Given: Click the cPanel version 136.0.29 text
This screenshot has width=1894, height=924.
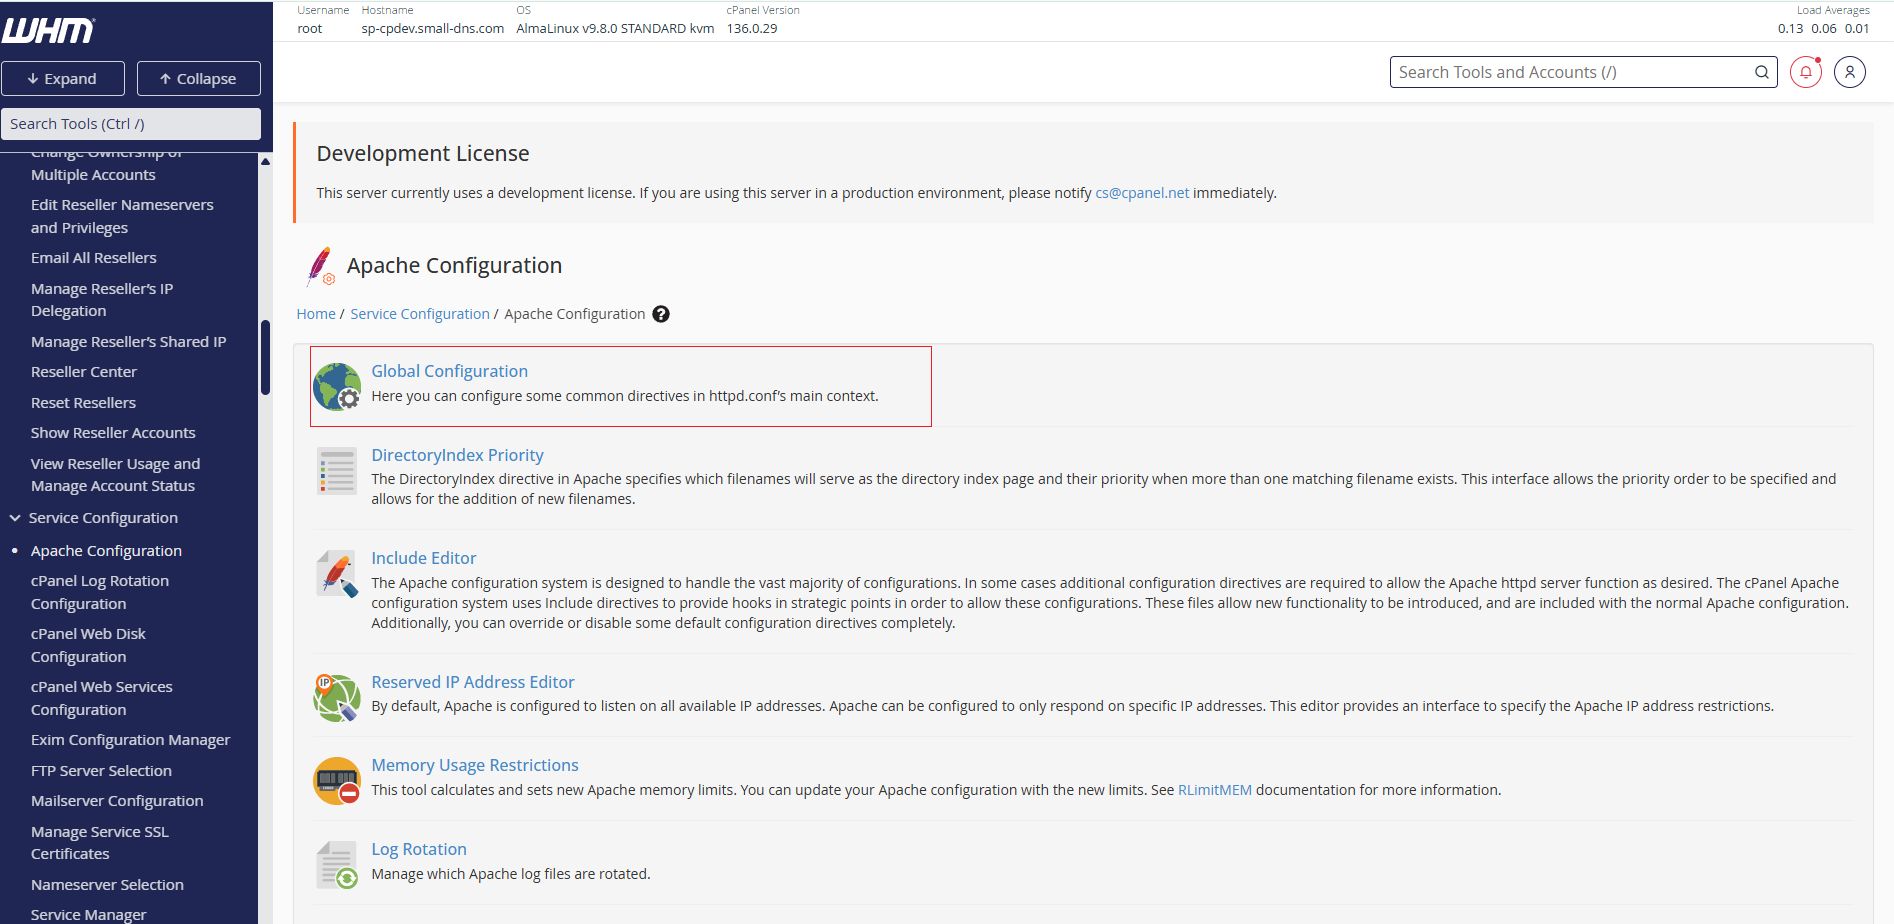Looking at the screenshot, I should coord(752,28).
